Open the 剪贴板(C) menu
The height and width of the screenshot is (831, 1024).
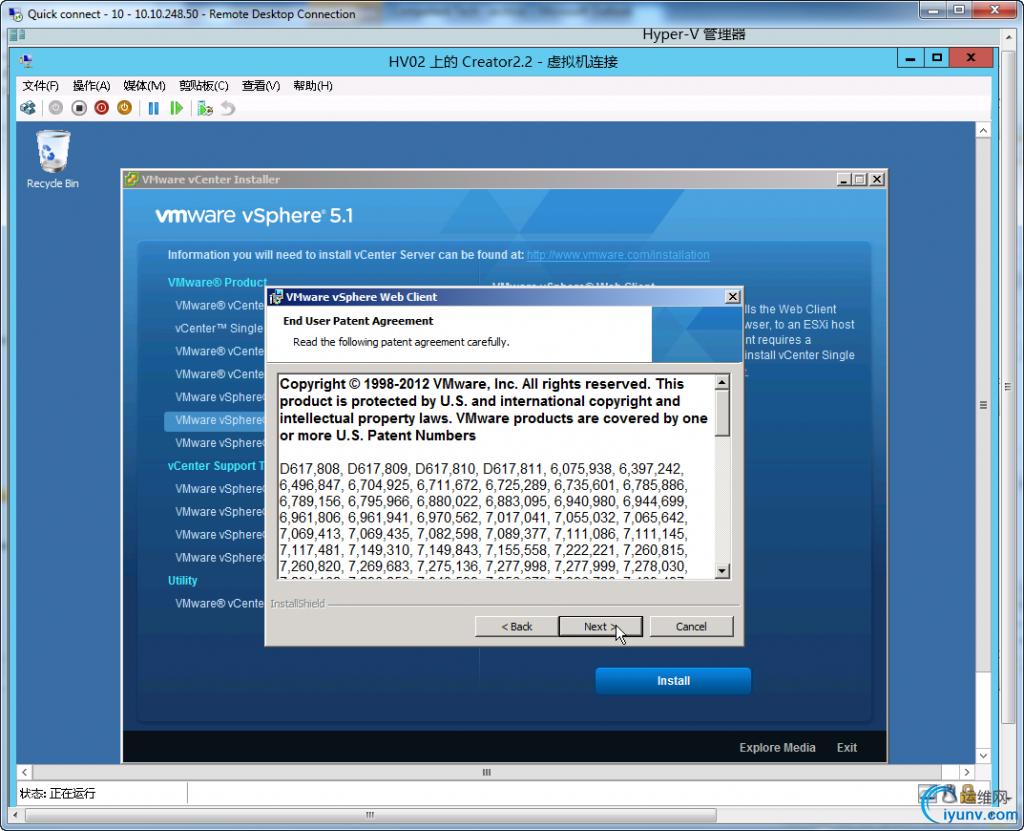(204, 86)
